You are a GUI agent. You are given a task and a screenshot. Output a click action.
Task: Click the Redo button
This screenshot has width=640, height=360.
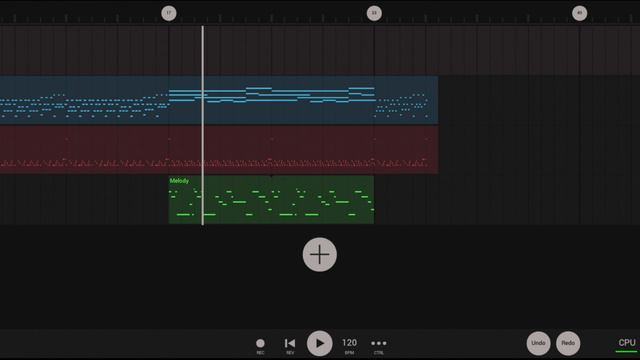[568, 343]
